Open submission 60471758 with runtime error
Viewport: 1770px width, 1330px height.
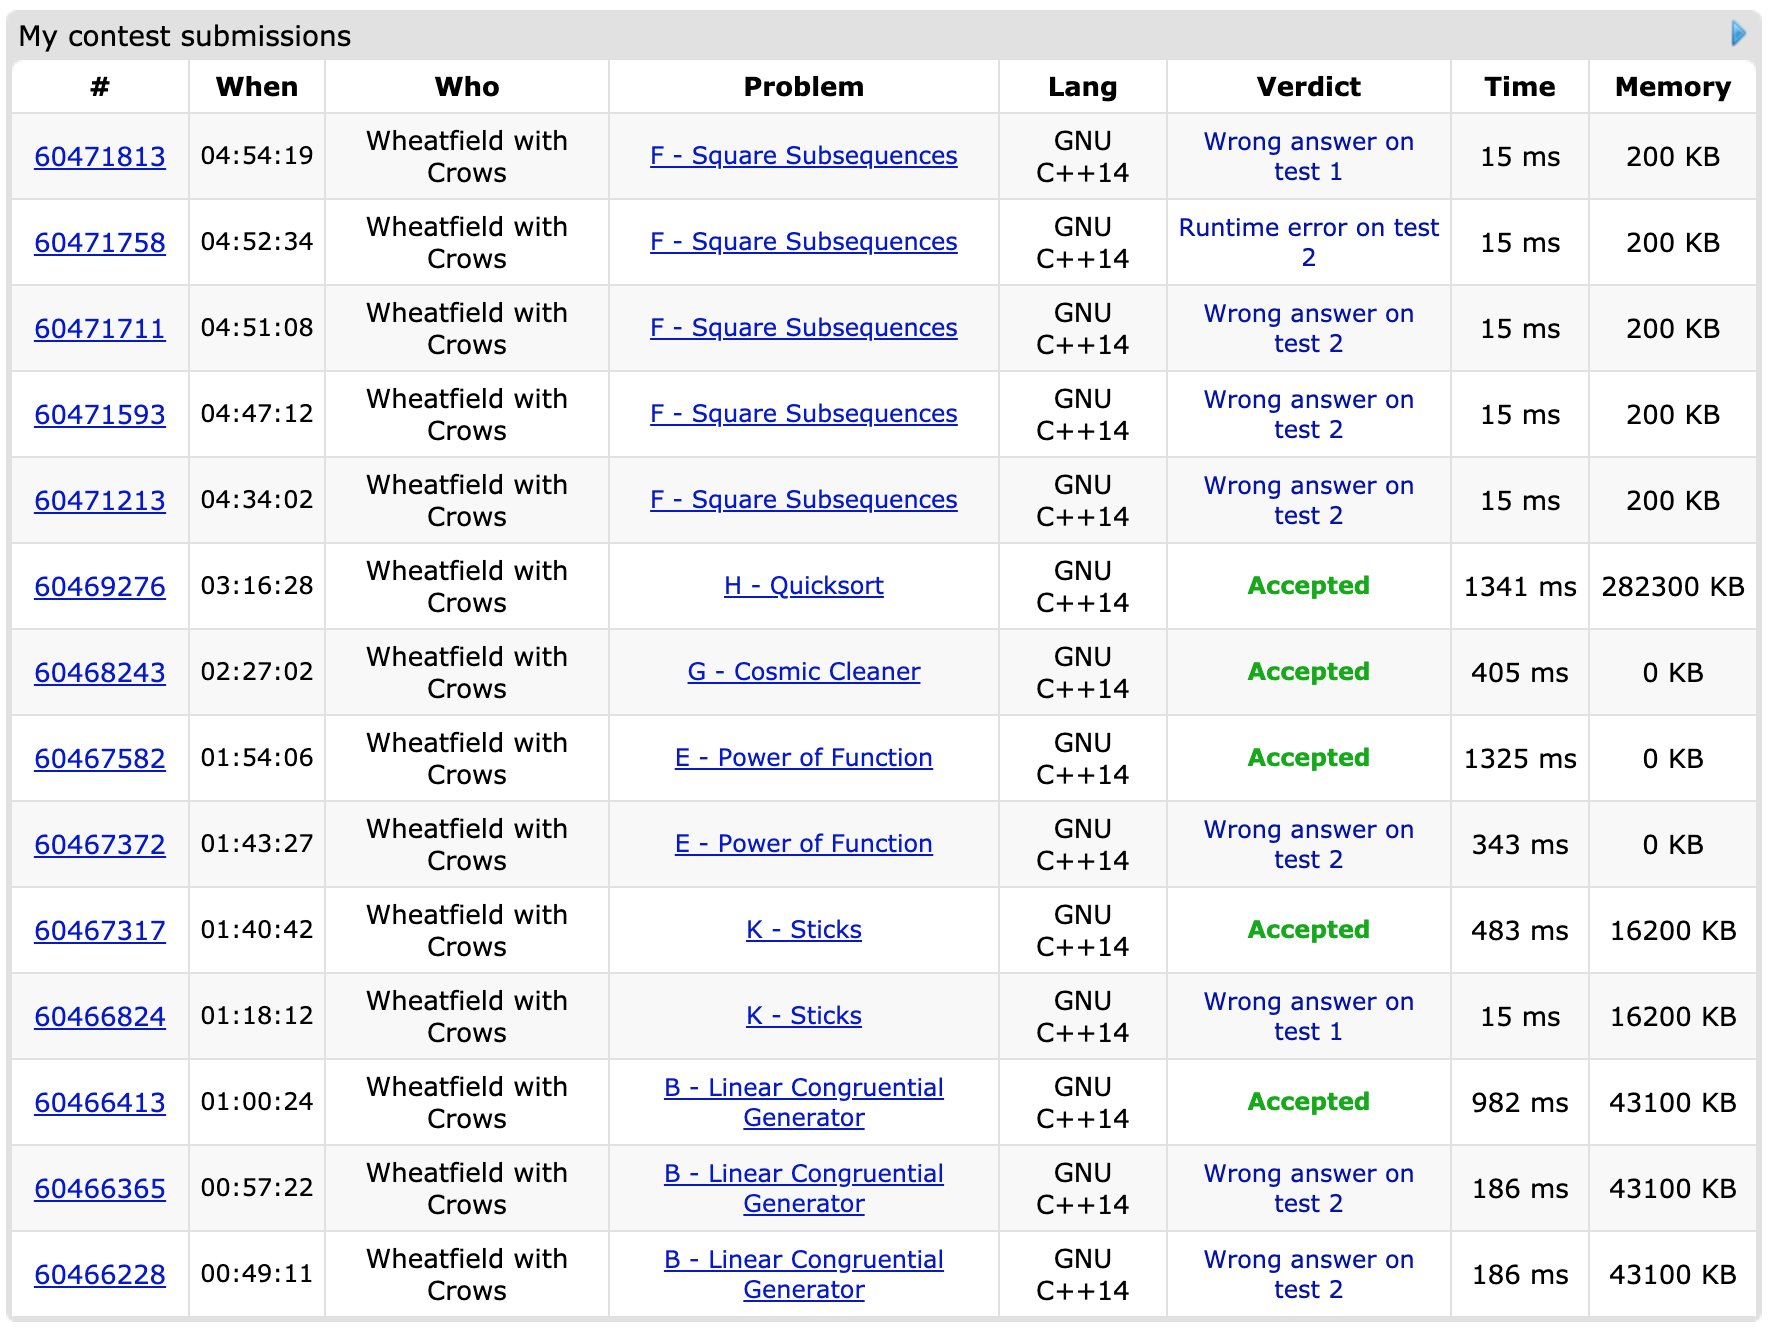pyautogui.click(x=100, y=243)
